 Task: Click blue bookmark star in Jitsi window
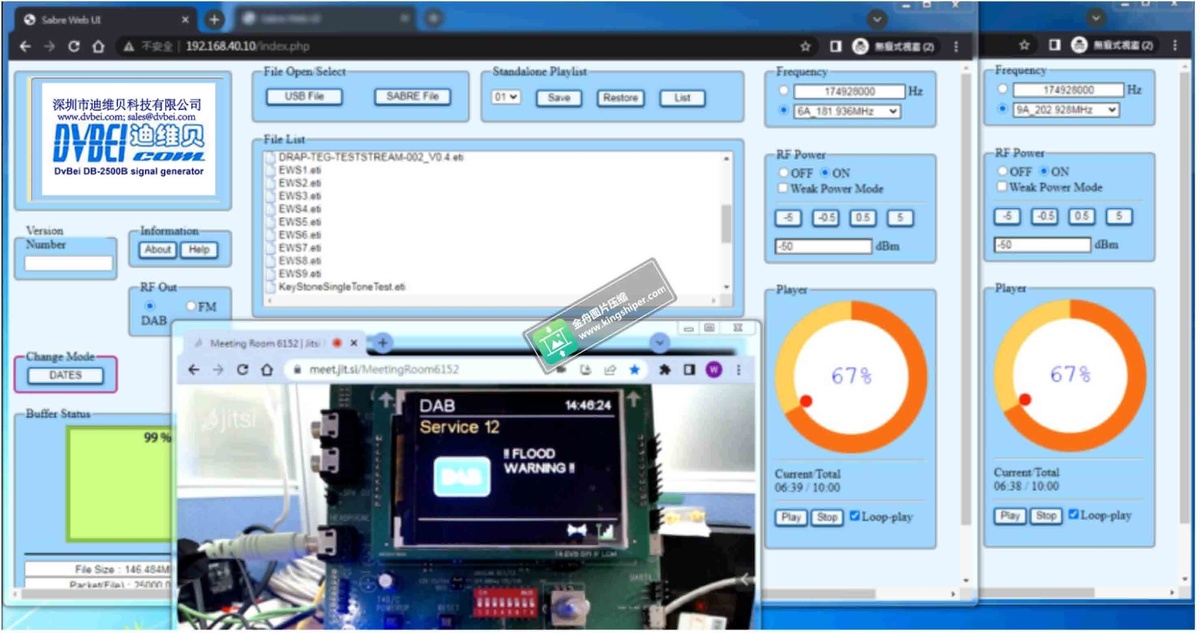634,369
